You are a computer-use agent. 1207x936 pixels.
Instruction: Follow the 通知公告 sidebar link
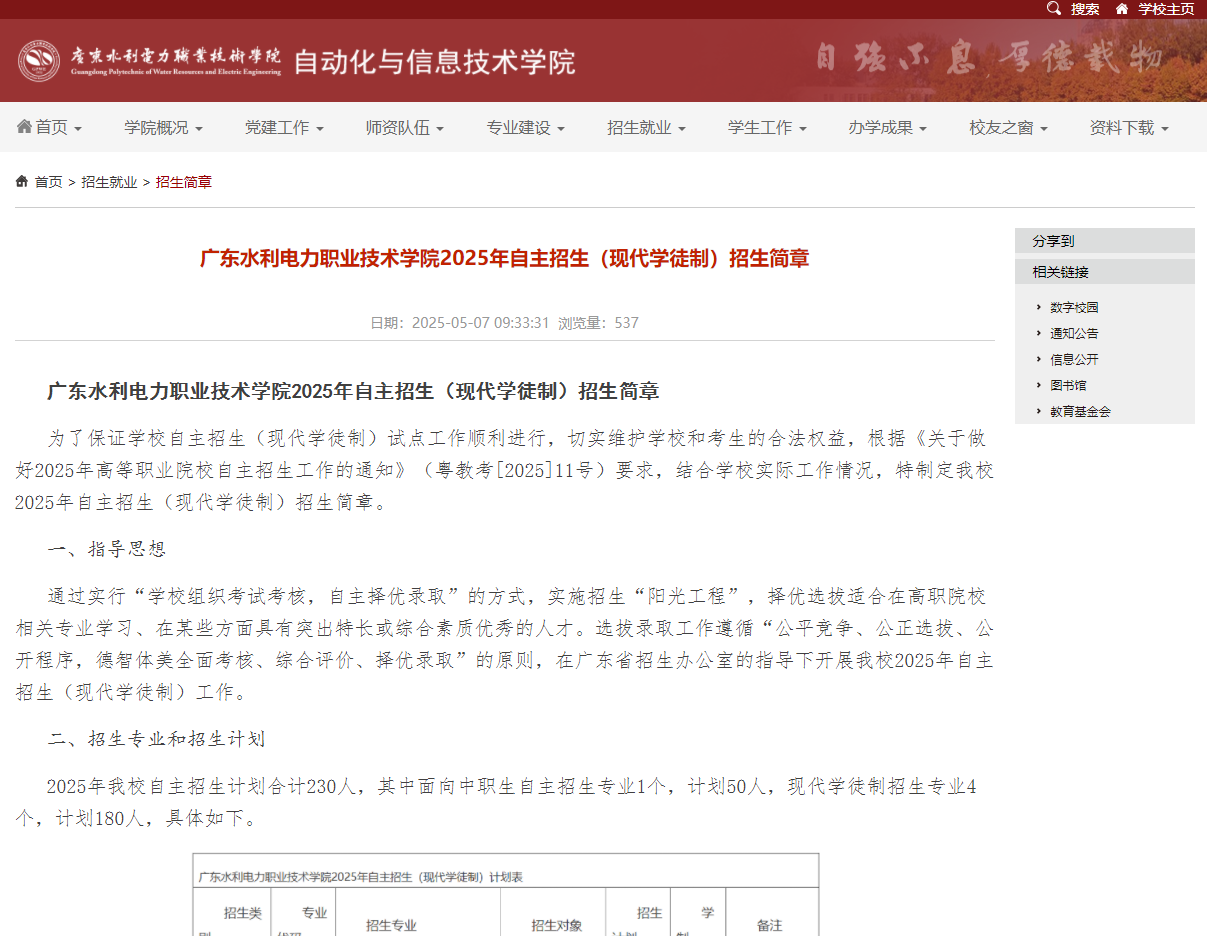click(1075, 333)
